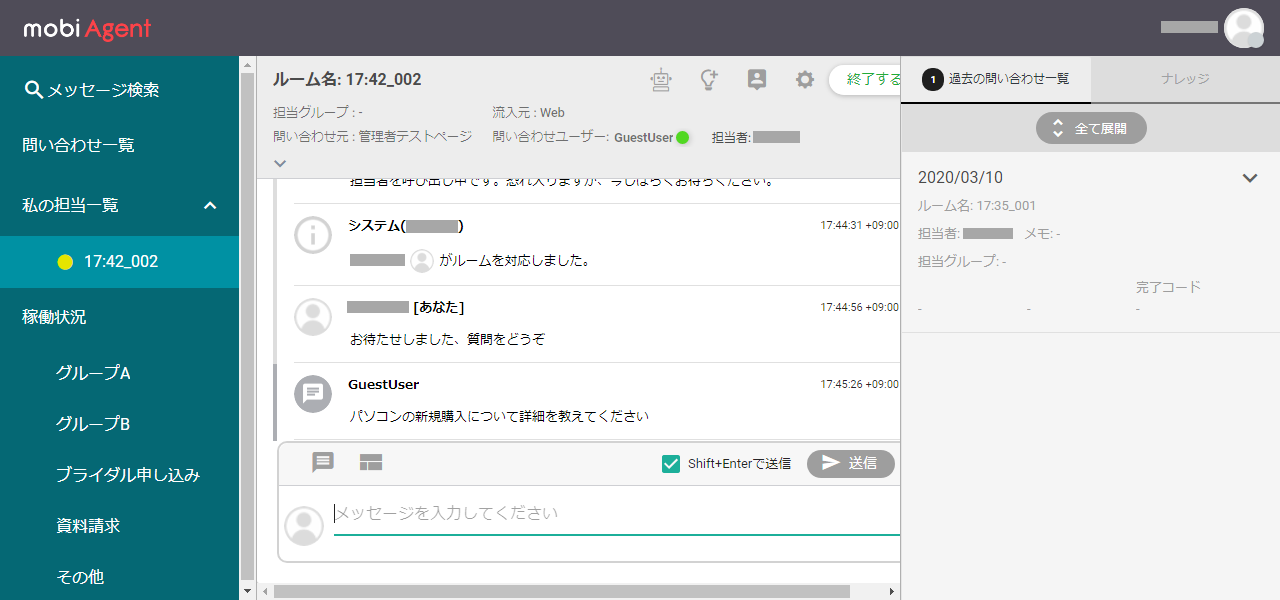Click the GuestUser name in the header
Viewport: 1280px width, 600px height.
(x=643, y=137)
